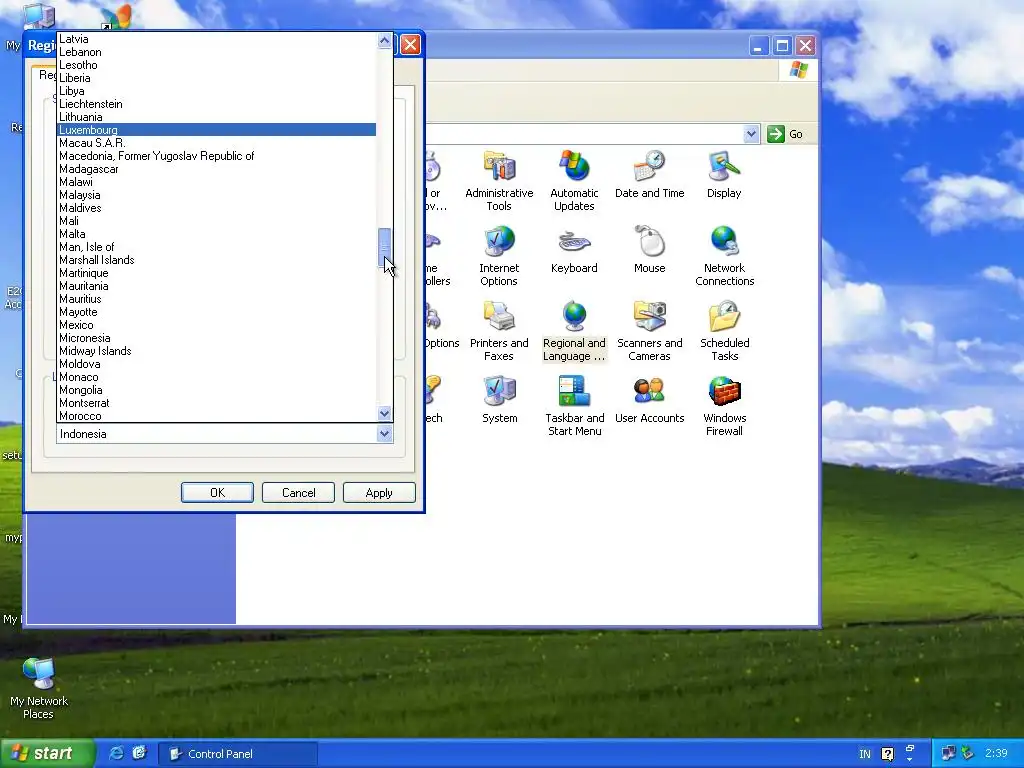Choose Micronesia from the list

[217, 338]
